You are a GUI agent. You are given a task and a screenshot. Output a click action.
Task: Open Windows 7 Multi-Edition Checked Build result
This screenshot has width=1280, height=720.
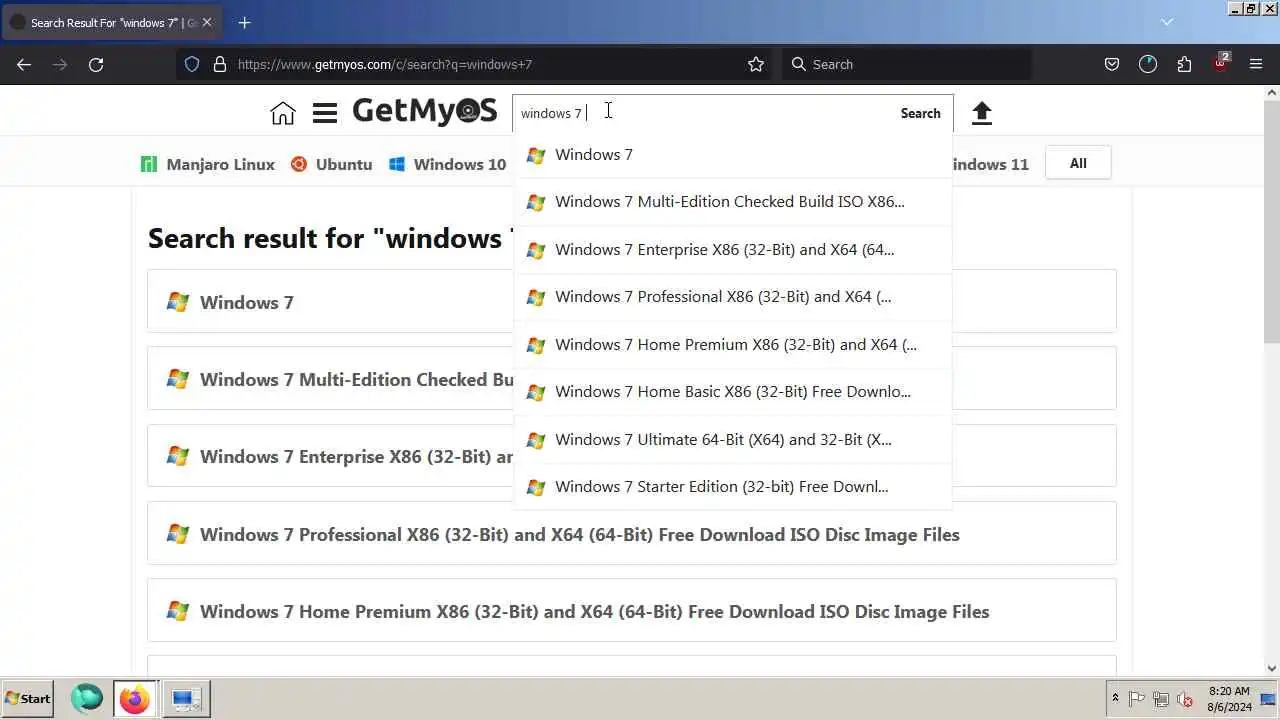(632, 378)
